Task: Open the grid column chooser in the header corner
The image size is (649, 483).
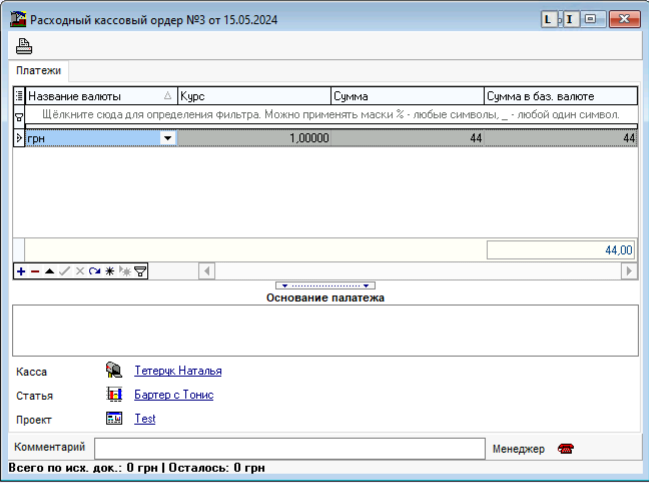Action: (19, 97)
